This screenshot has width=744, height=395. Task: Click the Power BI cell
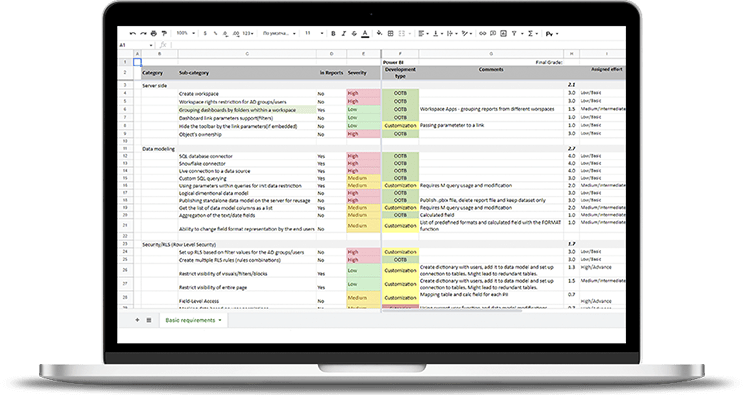pyautogui.click(x=400, y=62)
